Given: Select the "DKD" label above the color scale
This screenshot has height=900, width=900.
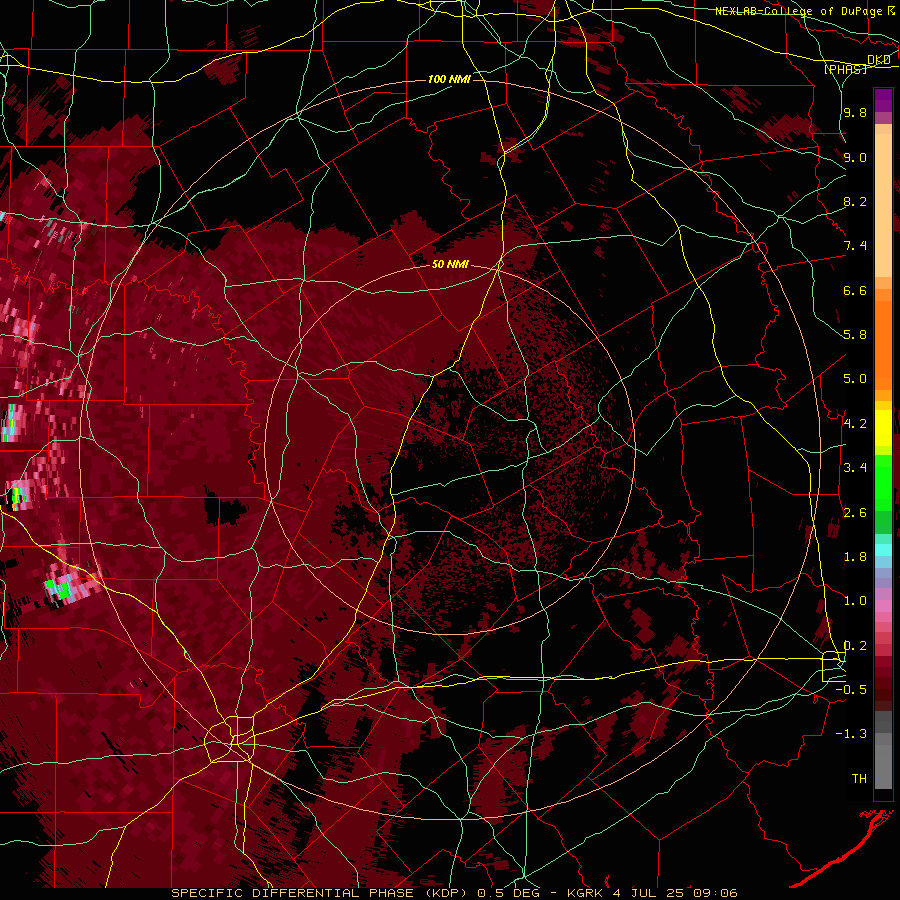Looking at the screenshot, I should pos(878,60).
